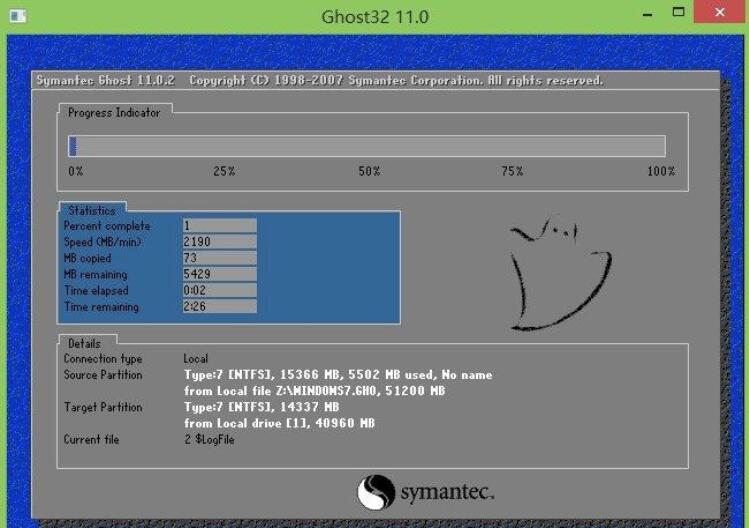Click the Details panel header
749x528 pixels.
click(x=86, y=343)
